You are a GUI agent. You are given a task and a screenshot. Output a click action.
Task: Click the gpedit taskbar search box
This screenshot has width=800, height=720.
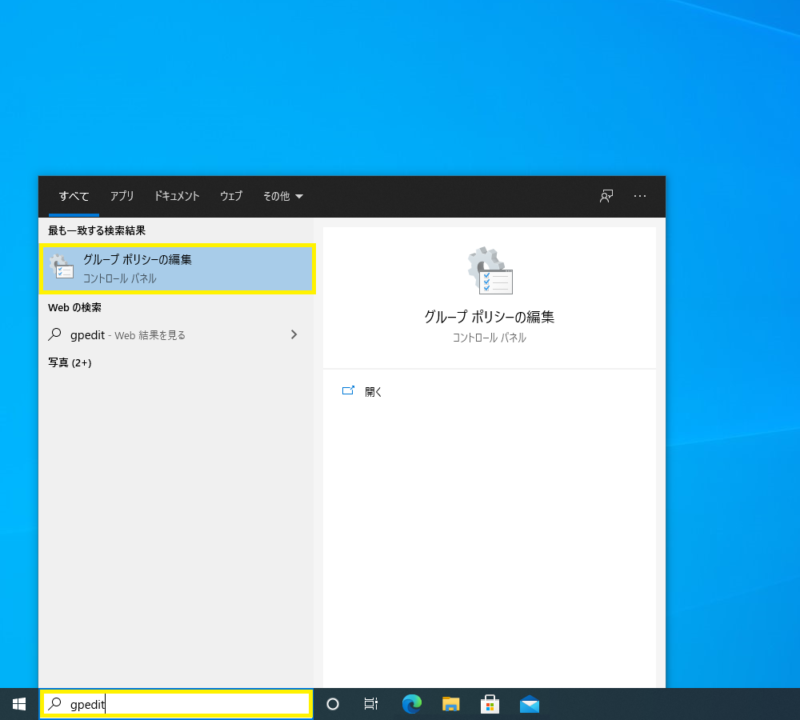tap(177, 704)
